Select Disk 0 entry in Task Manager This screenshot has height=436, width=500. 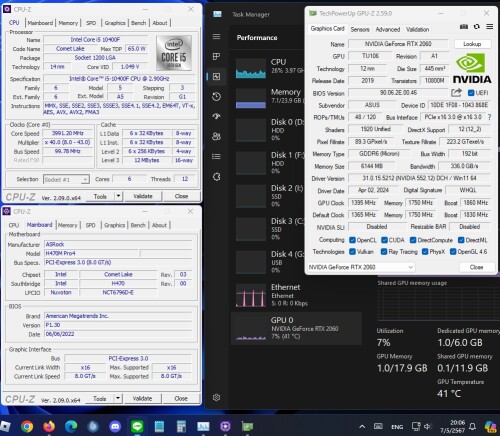coord(269,130)
